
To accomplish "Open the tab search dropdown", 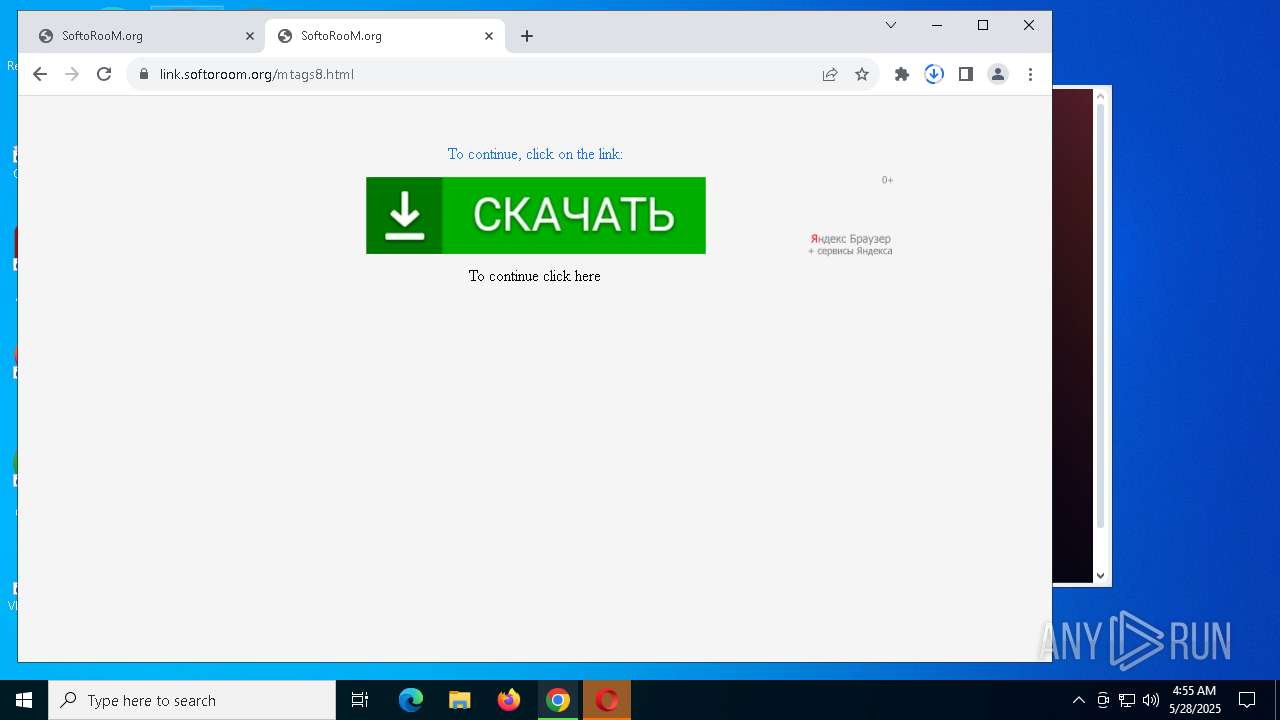I will pos(891,25).
